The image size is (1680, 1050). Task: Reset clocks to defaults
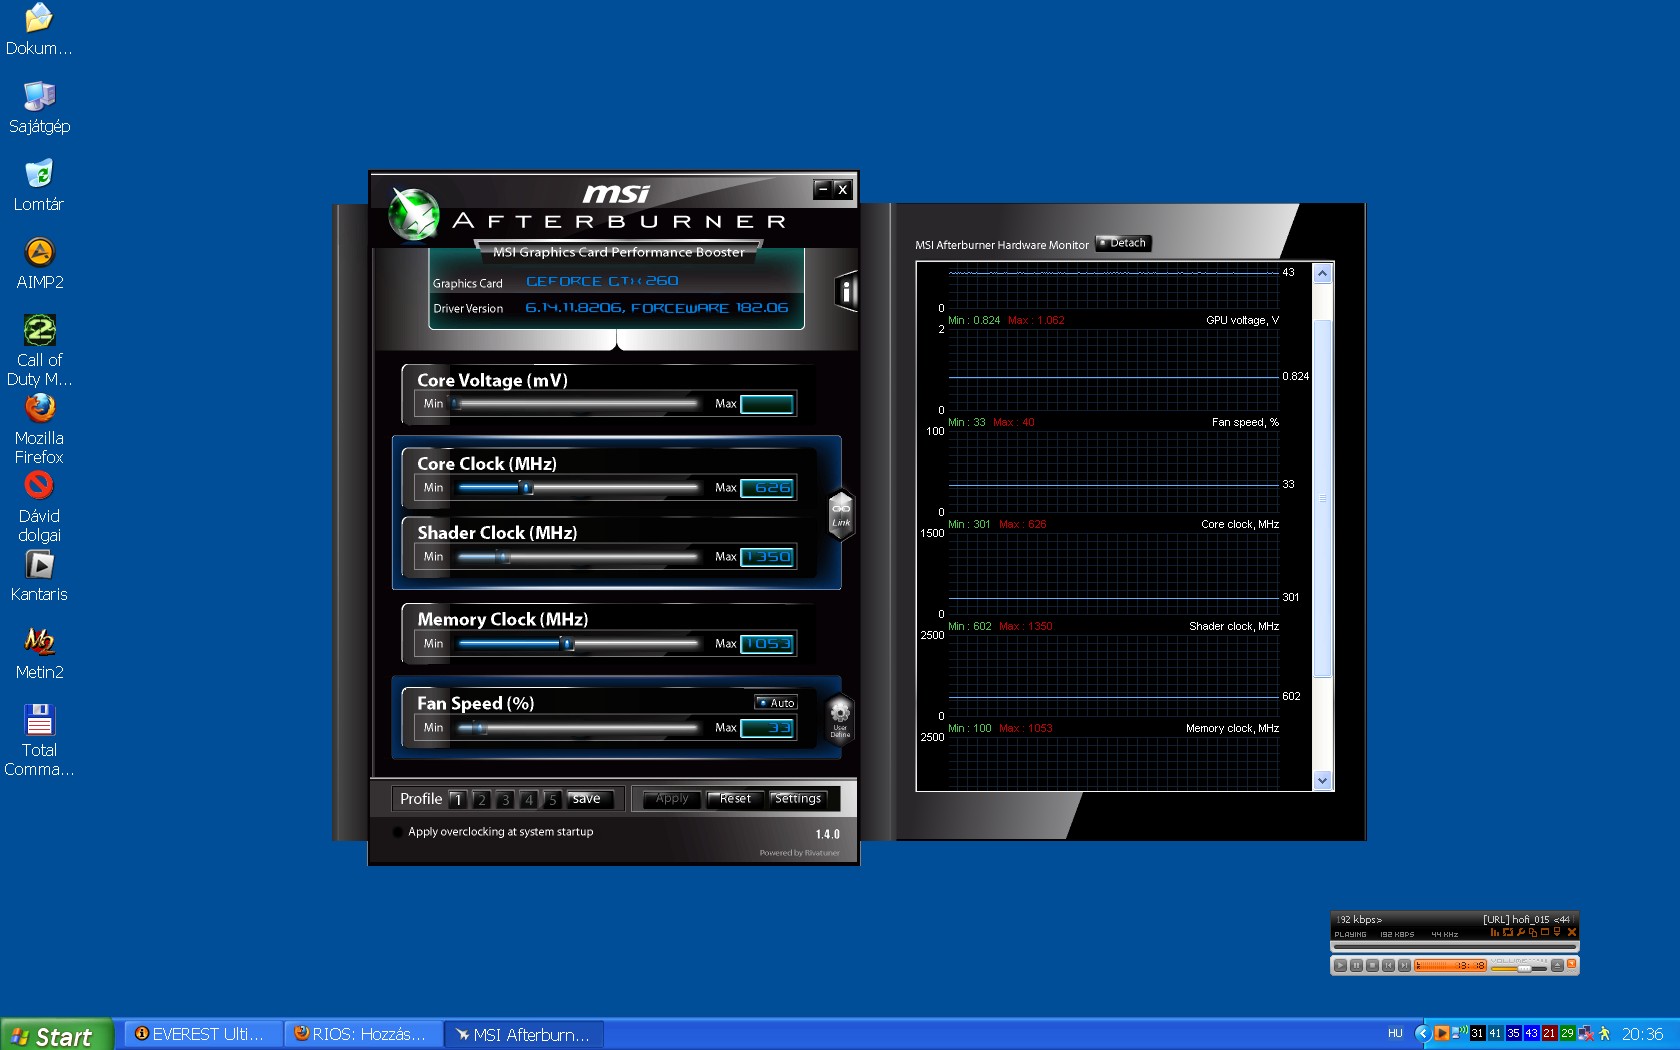[735, 799]
